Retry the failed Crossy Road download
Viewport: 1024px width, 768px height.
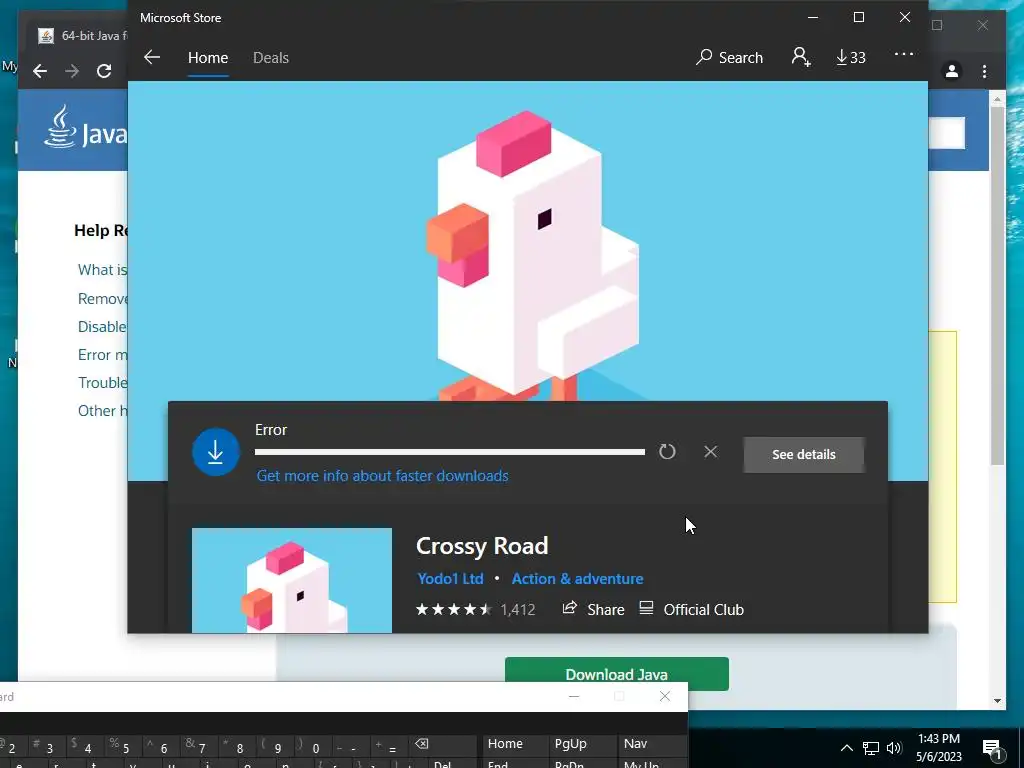(x=667, y=452)
